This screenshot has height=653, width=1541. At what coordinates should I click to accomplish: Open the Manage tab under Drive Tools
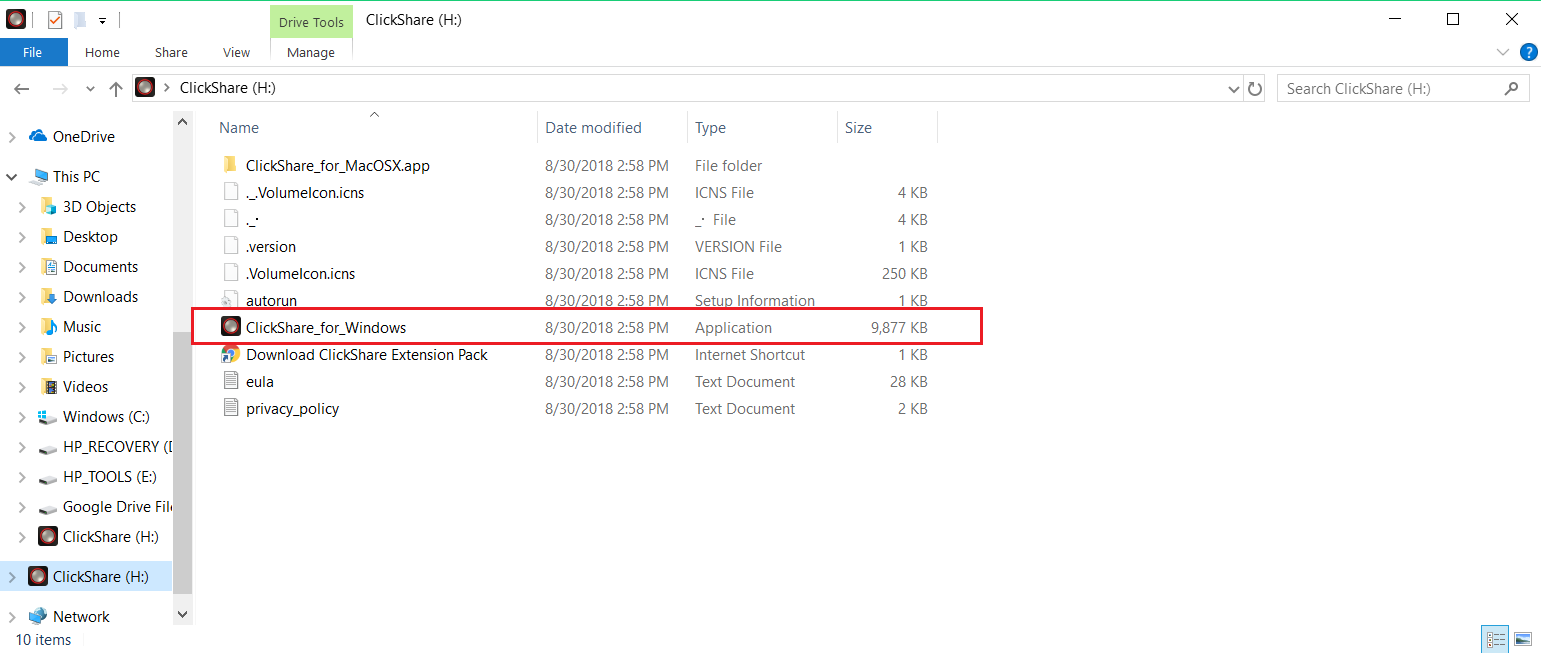[311, 52]
